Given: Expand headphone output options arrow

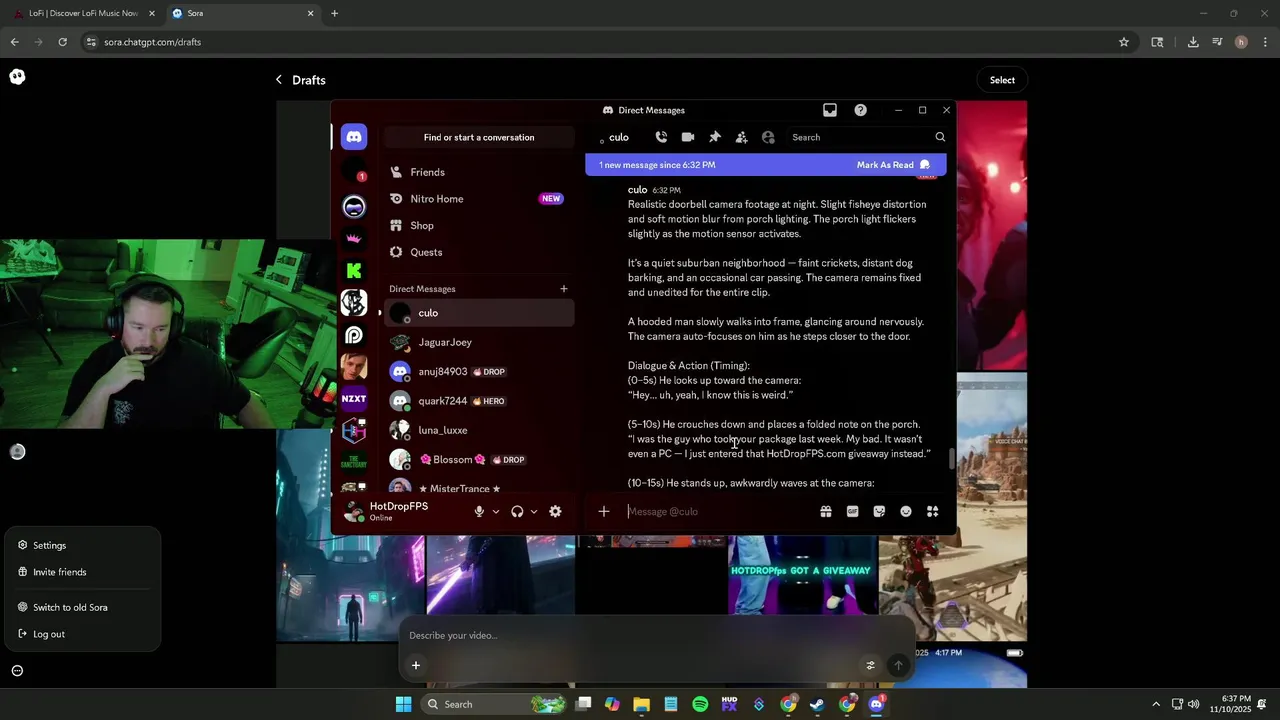Looking at the screenshot, I should [x=533, y=512].
